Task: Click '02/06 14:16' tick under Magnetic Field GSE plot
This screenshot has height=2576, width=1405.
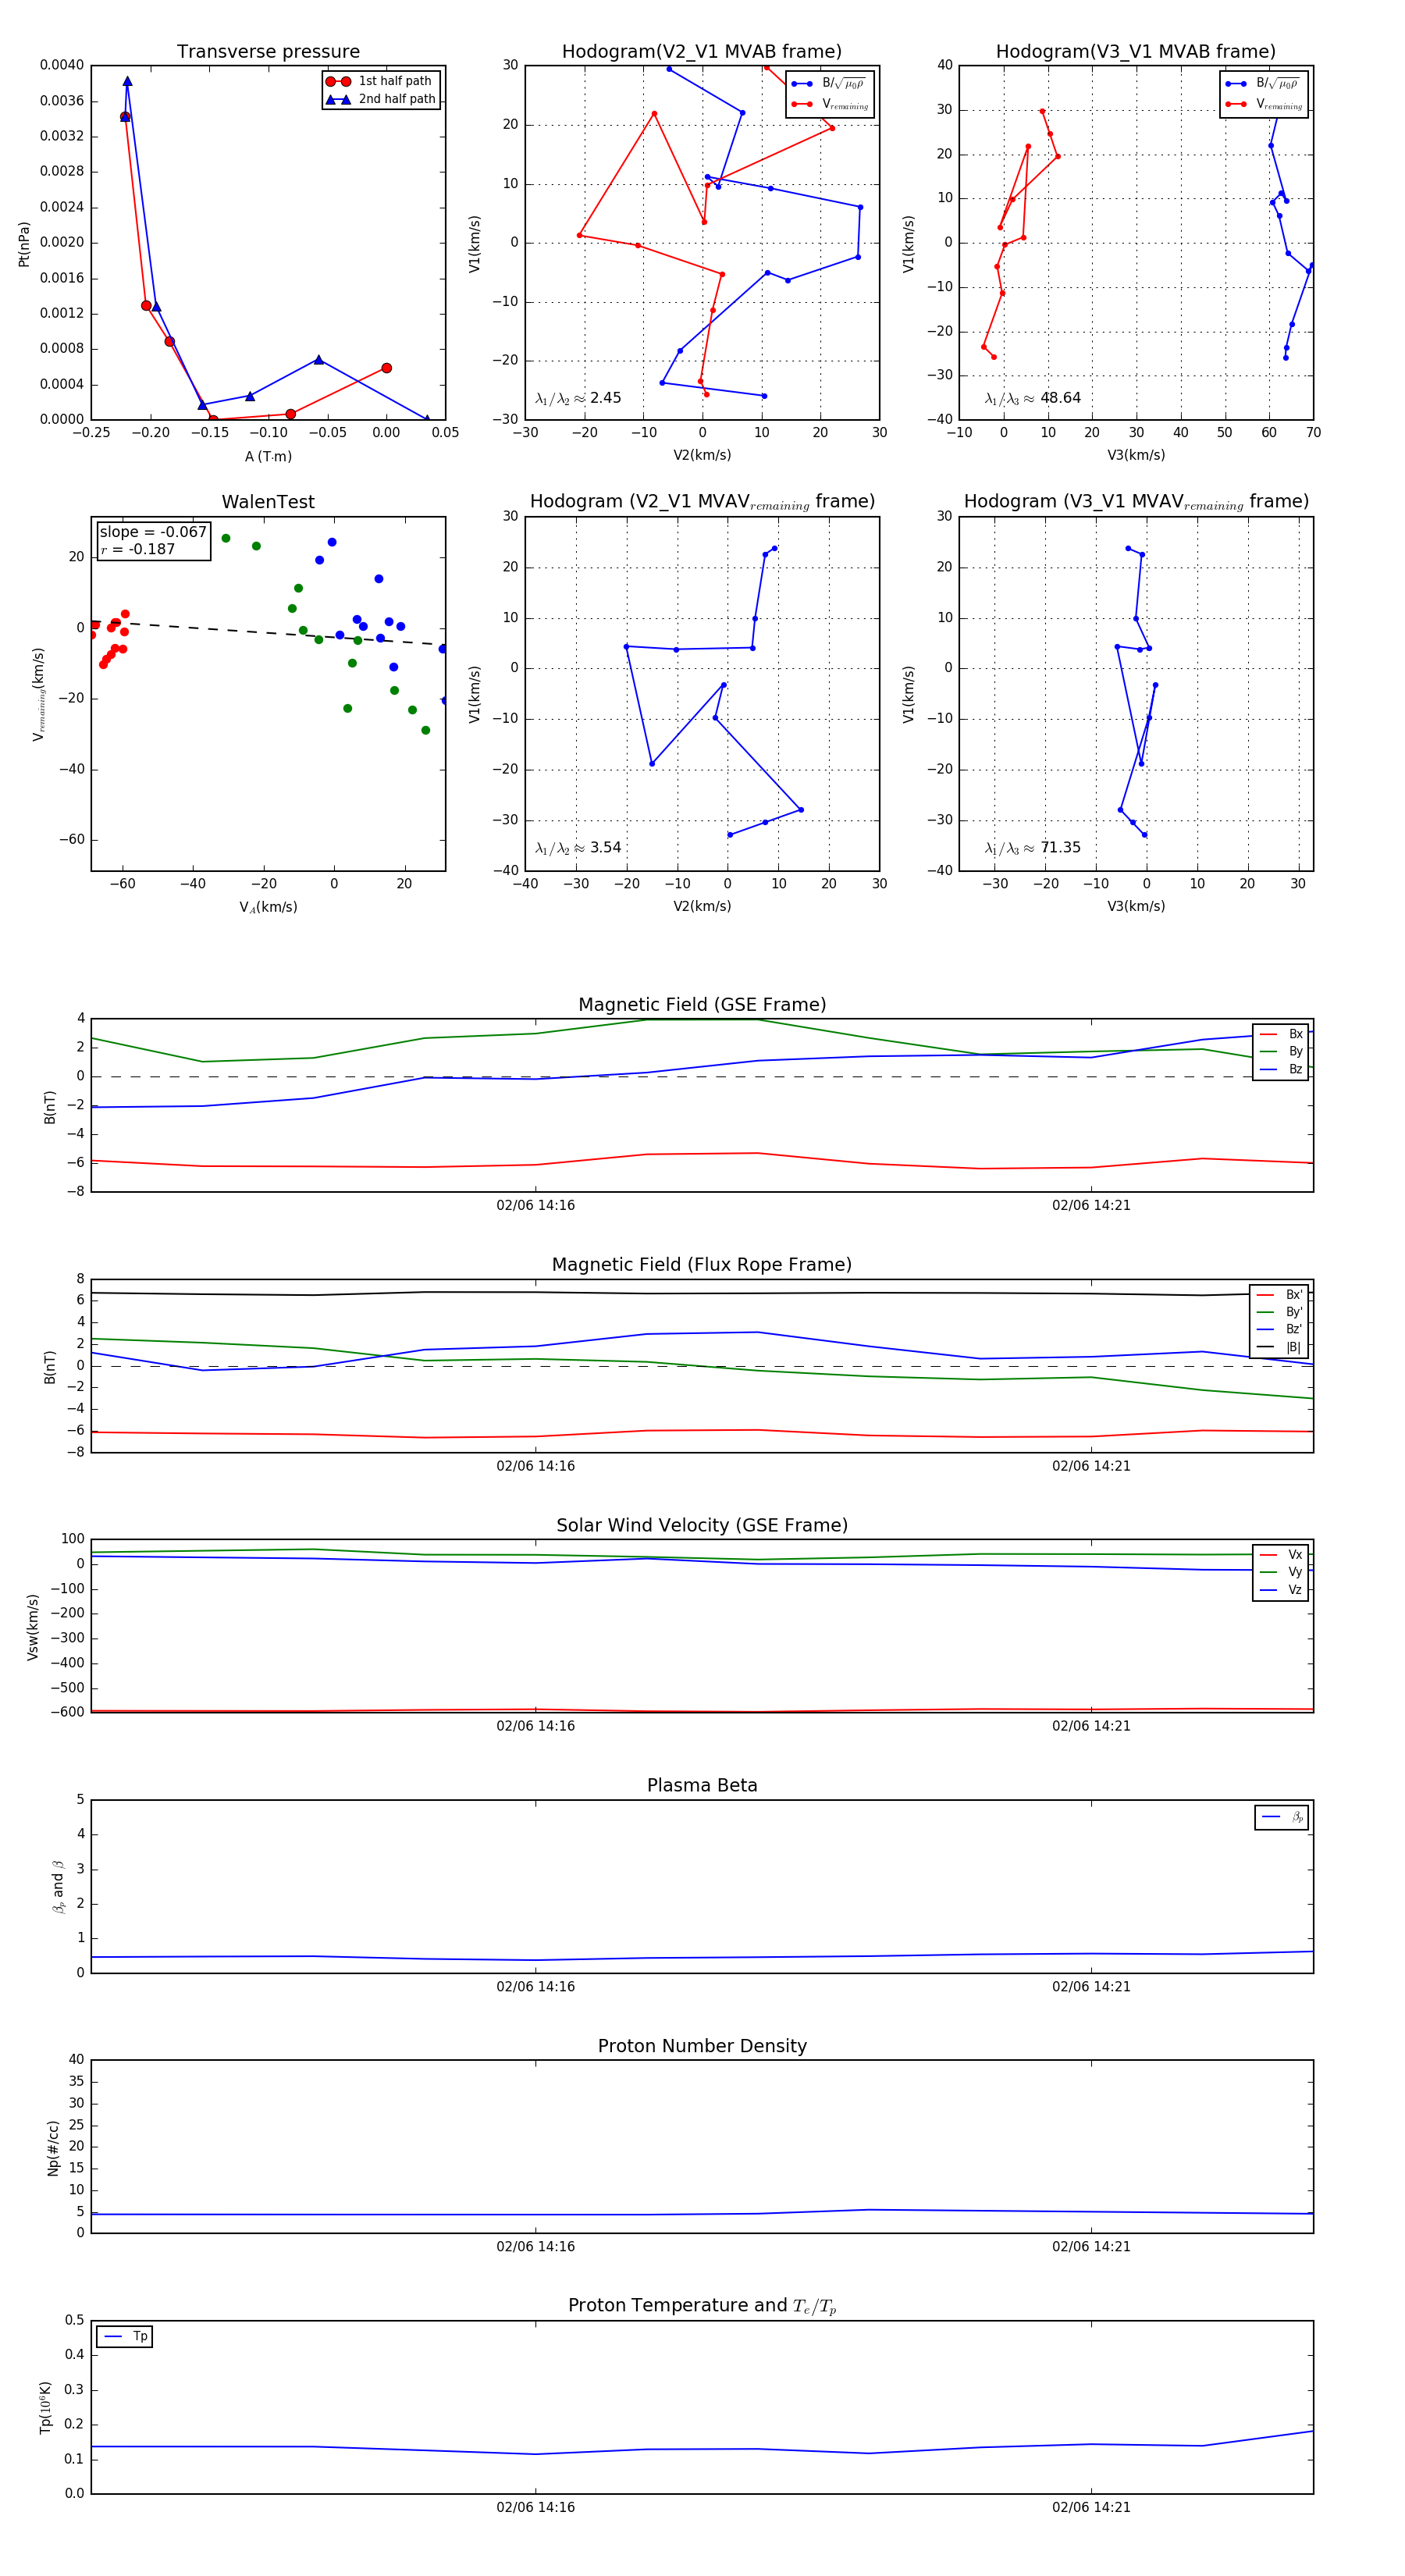Action: (535, 1206)
